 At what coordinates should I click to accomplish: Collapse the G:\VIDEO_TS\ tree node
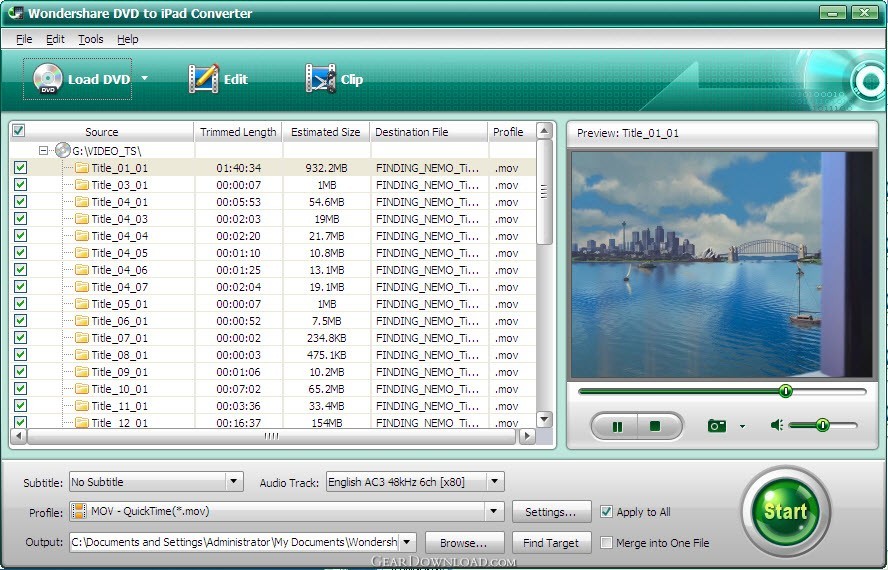point(43,151)
